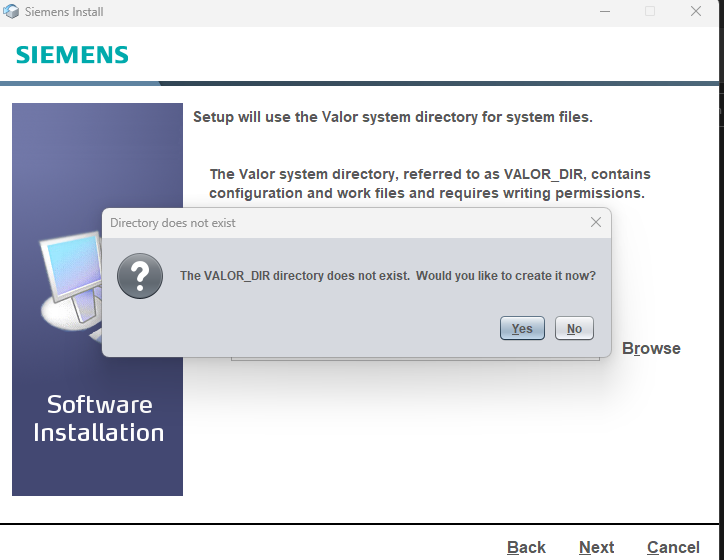
Task: Click the SIEMENS logo
Action: coord(72,55)
